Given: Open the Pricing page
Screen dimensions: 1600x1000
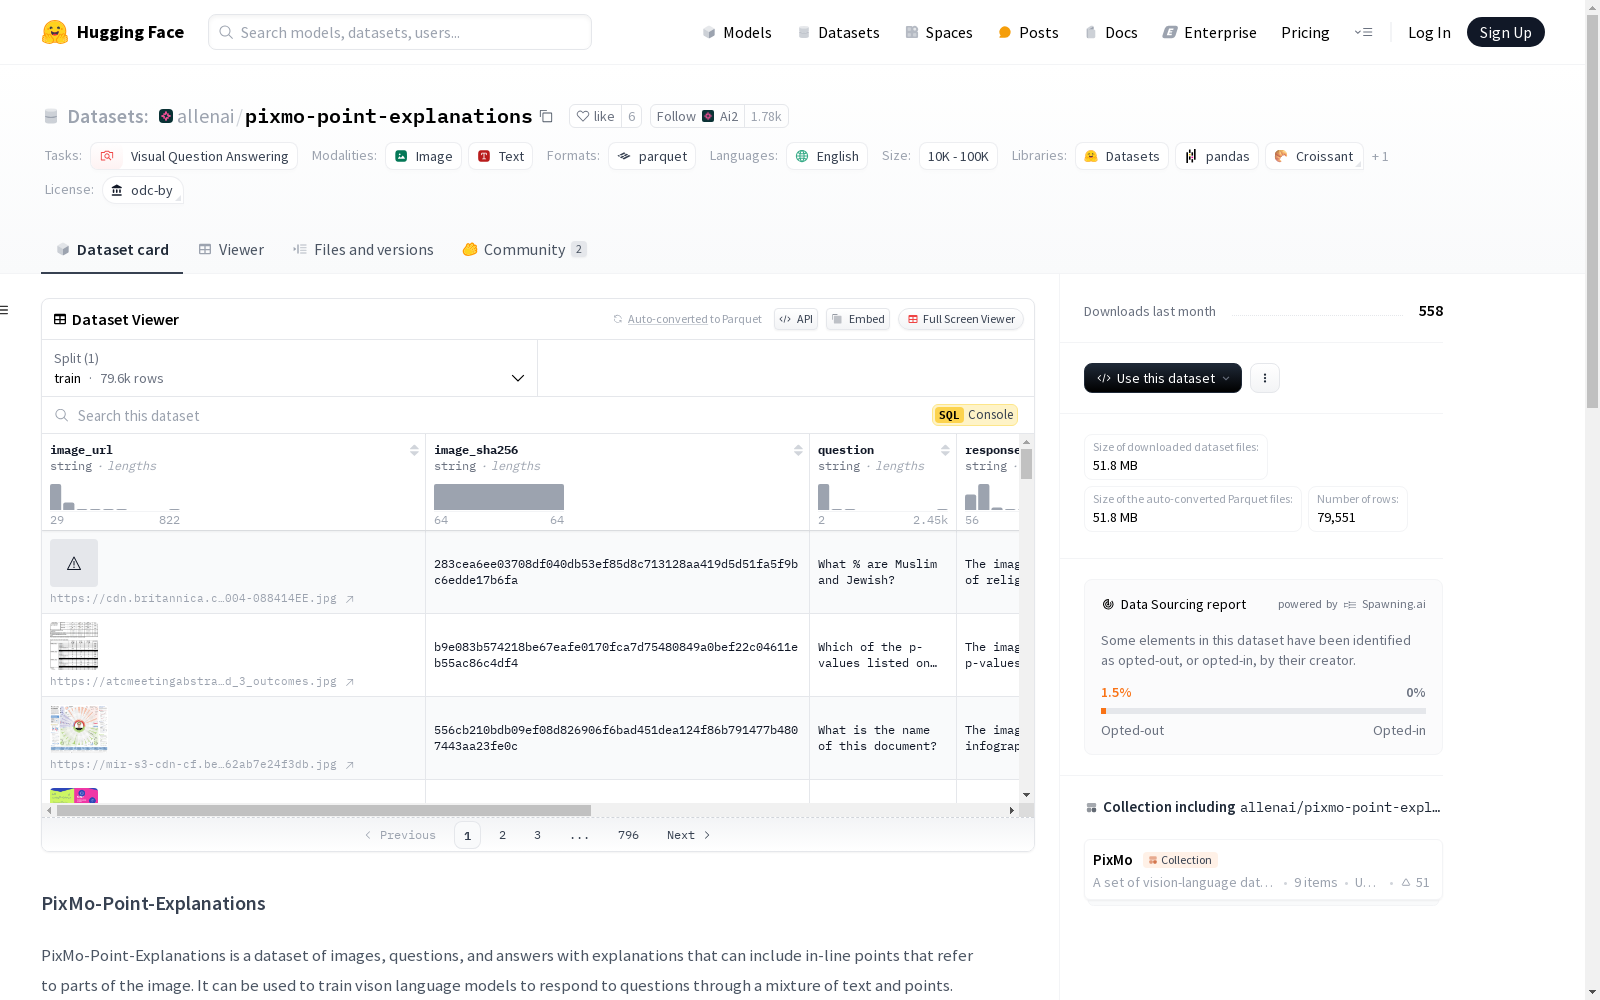Looking at the screenshot, I should tap(1305, 32).
